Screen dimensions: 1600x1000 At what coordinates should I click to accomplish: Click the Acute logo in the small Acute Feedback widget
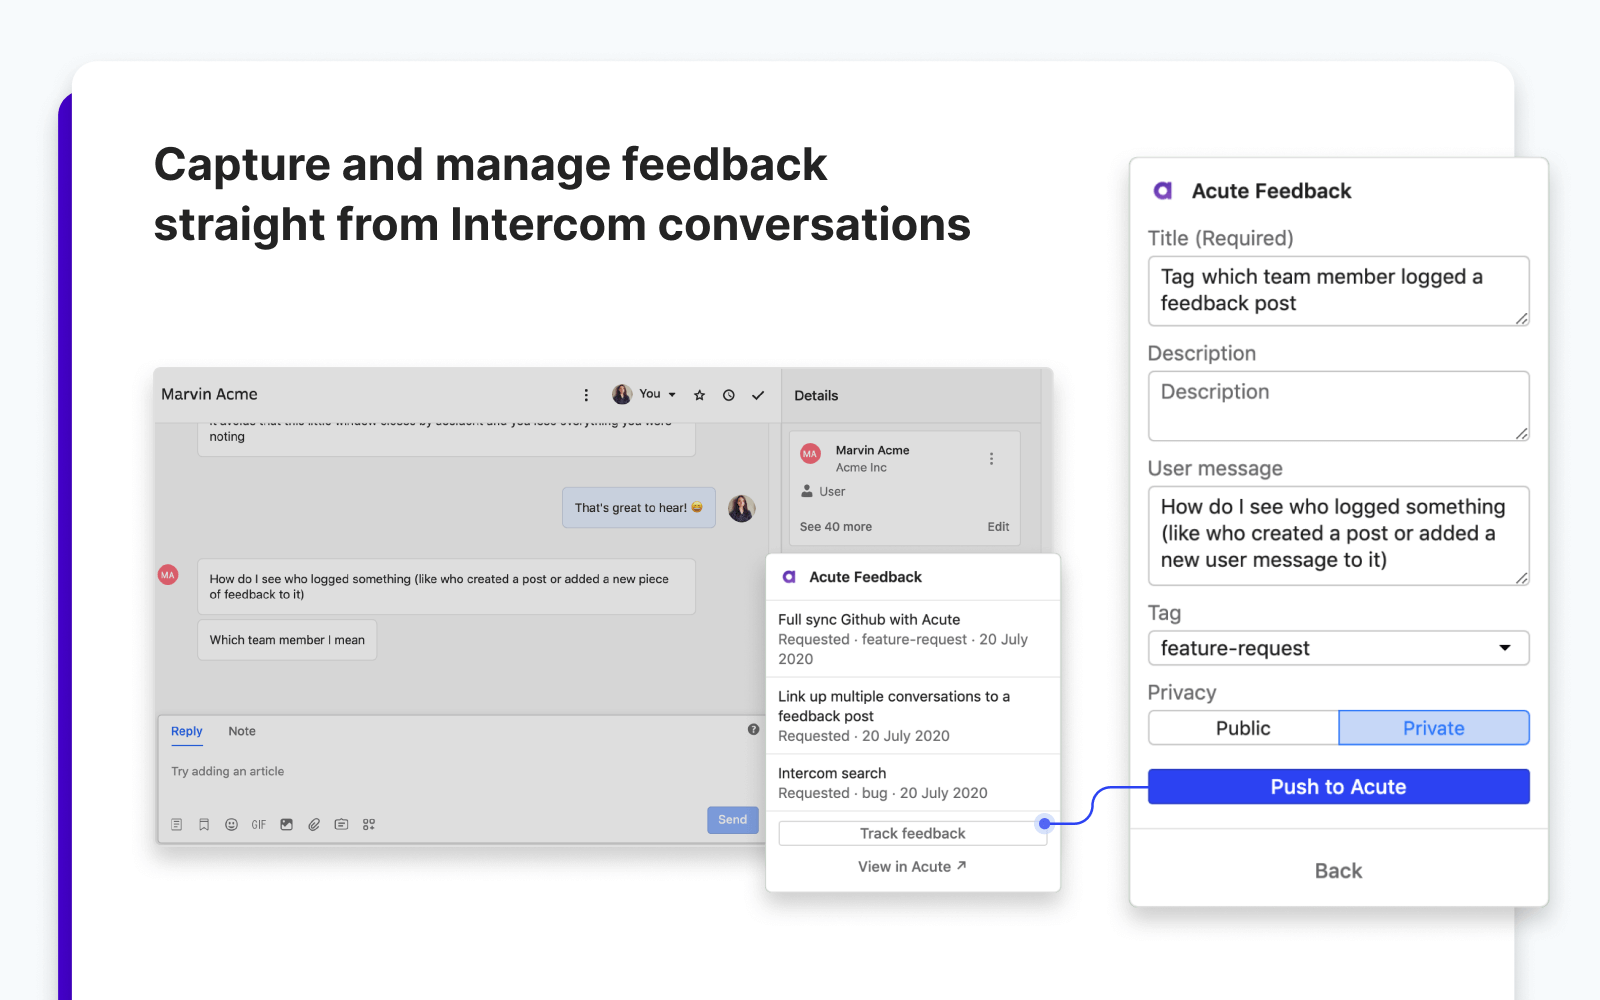coord(789,577)
